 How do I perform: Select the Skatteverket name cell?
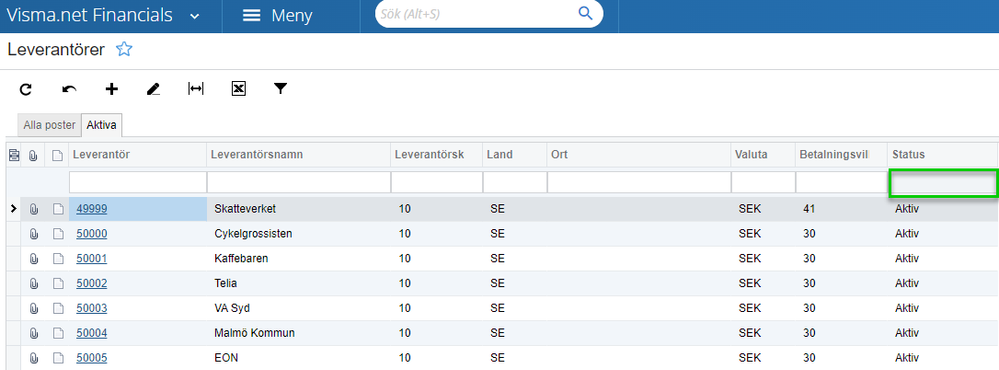click(298, 209)
